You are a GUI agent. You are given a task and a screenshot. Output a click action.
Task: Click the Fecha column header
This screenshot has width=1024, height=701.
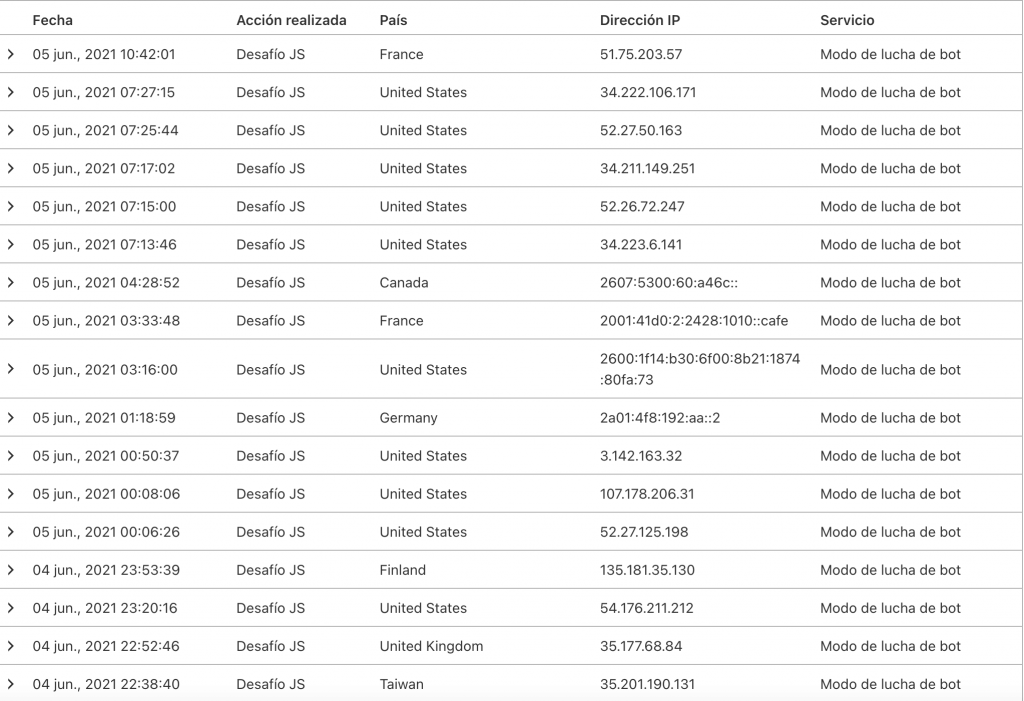[53, 20]
